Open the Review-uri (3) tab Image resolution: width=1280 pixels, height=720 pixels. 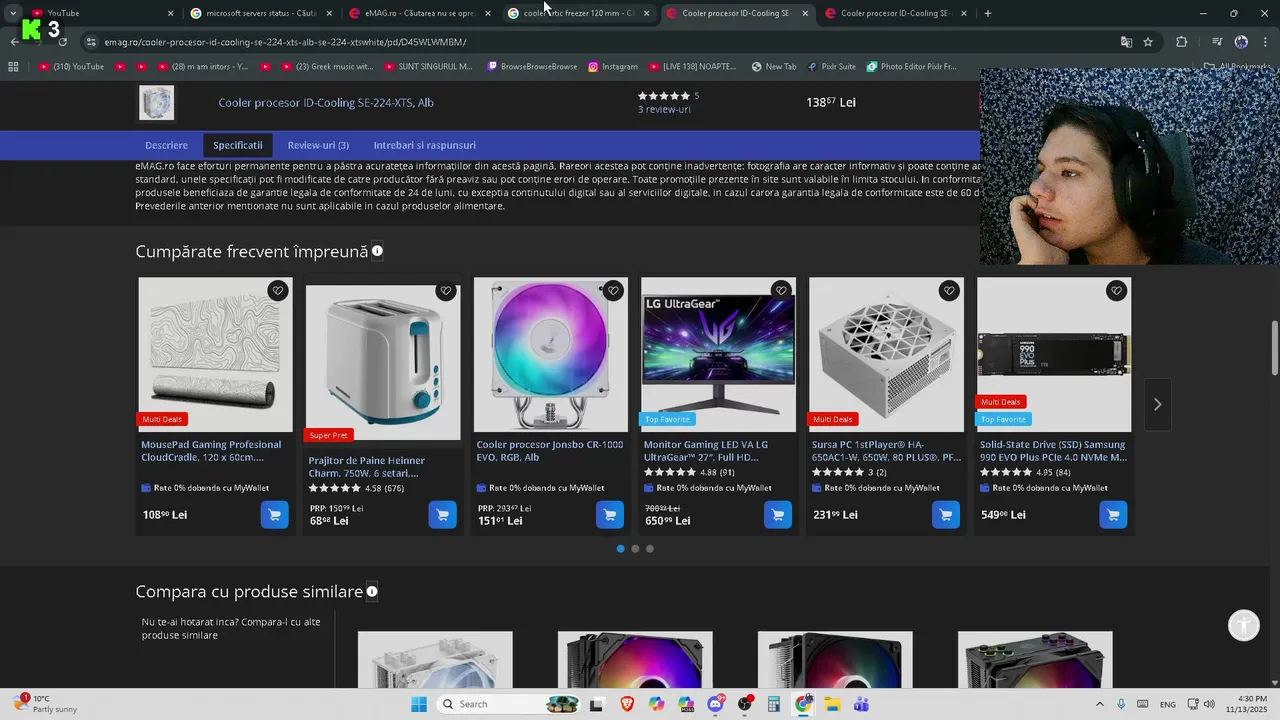tap(318, 145)
